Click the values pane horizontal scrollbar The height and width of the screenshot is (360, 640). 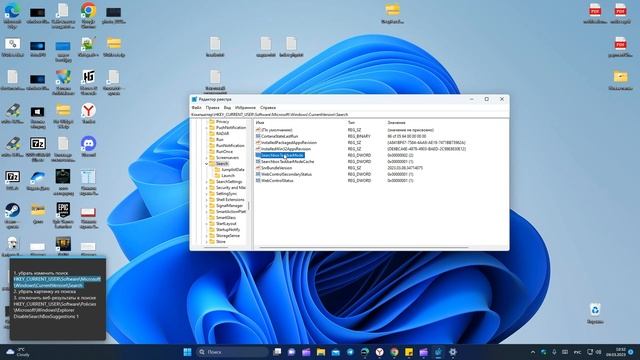pos(363,247)
